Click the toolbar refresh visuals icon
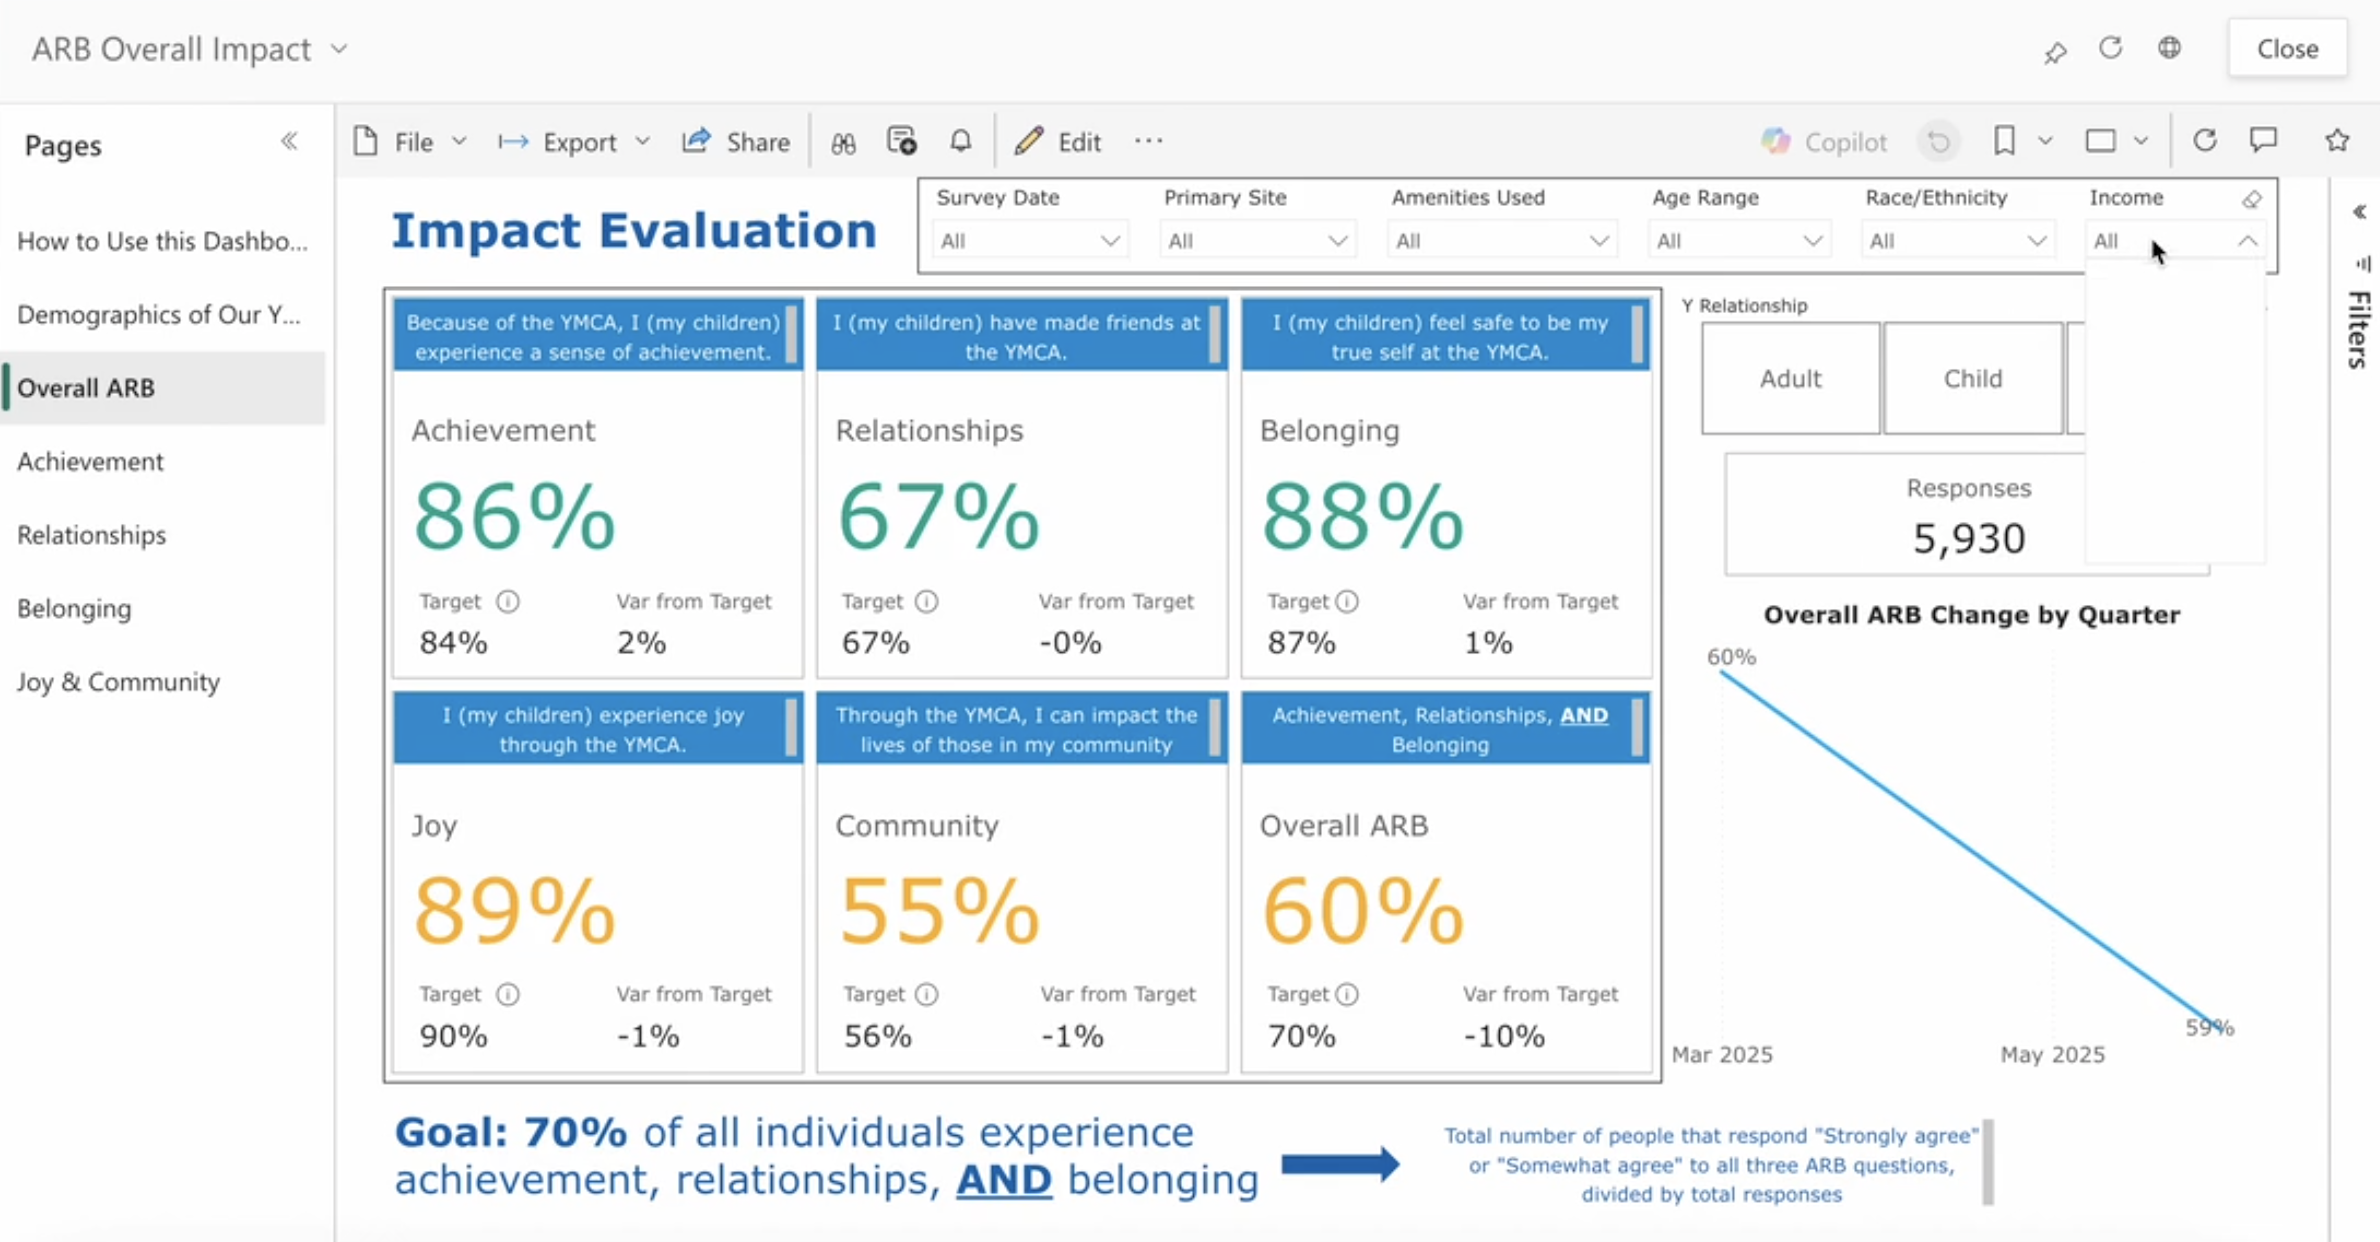Screen dimensions: 2380x1242 click(x=2205, y=141)
